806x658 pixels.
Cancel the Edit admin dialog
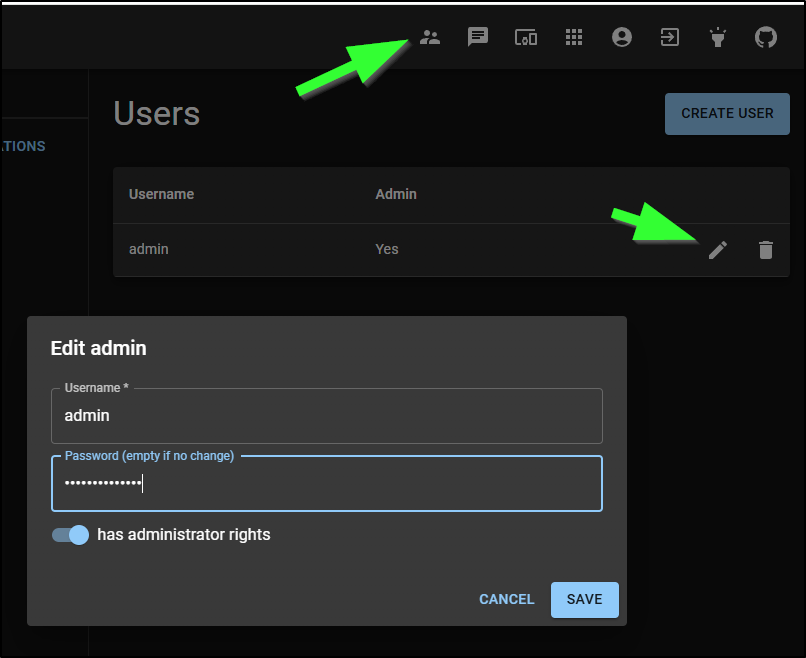tap(507, 600)
